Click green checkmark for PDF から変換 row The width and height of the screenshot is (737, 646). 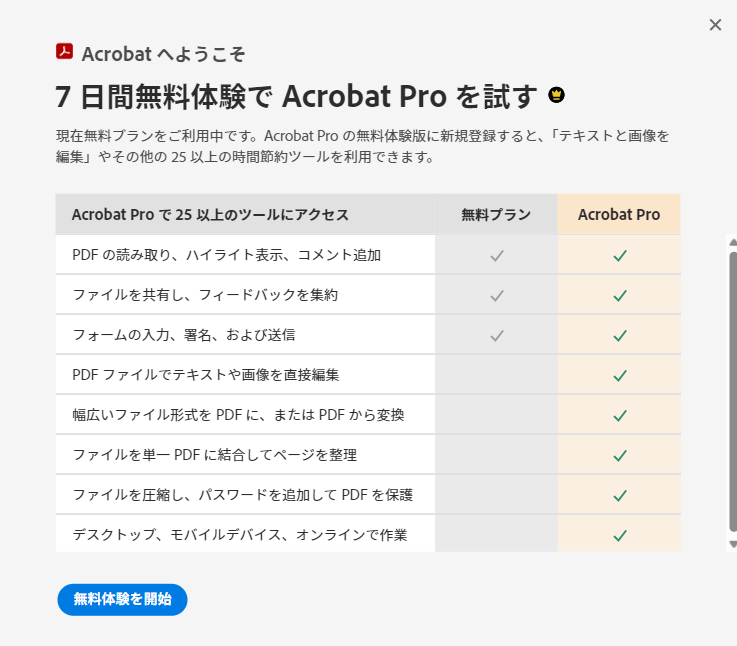(x=620, y=416)
